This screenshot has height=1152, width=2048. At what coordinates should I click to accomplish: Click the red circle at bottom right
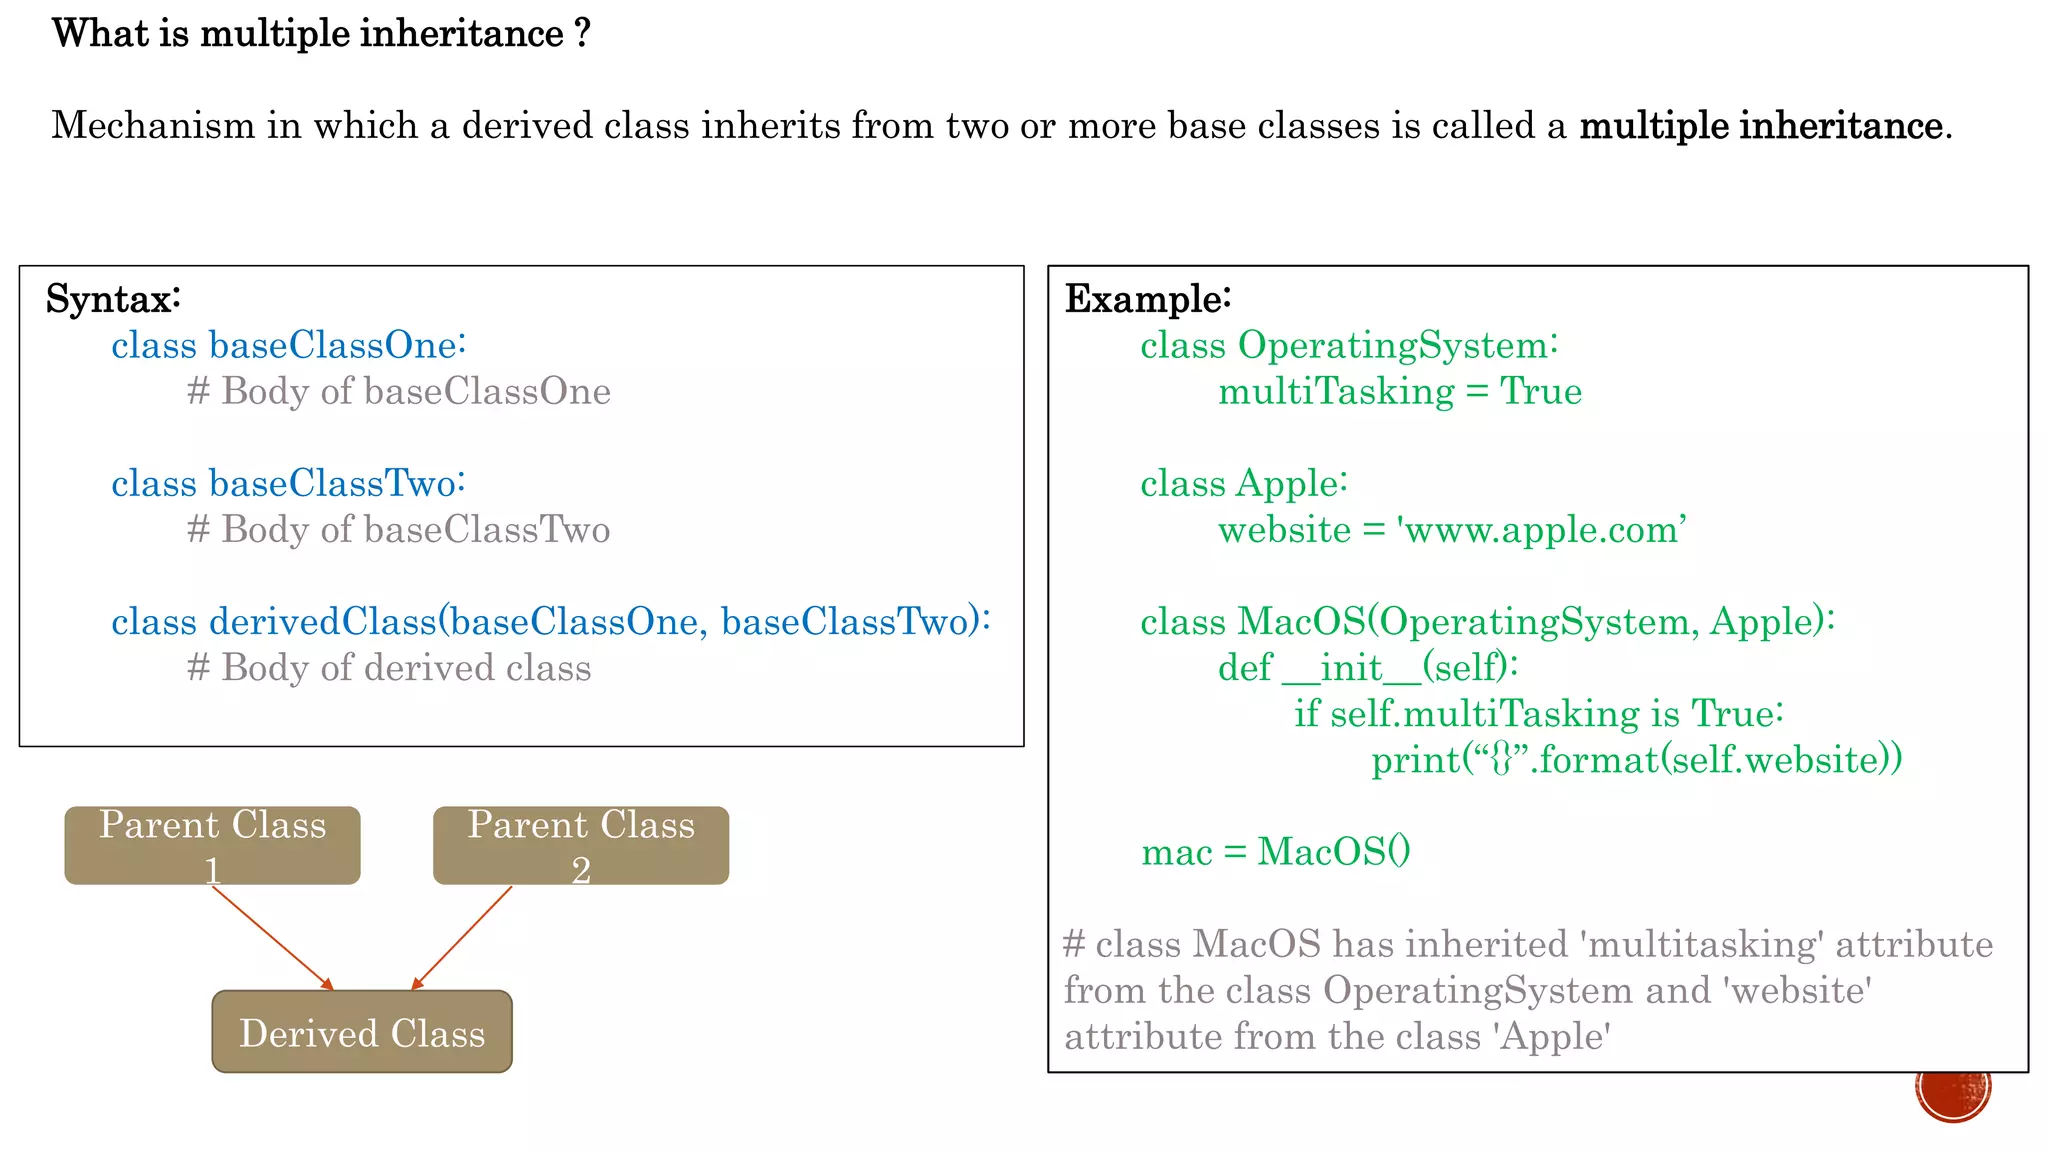(1953, 1095)
